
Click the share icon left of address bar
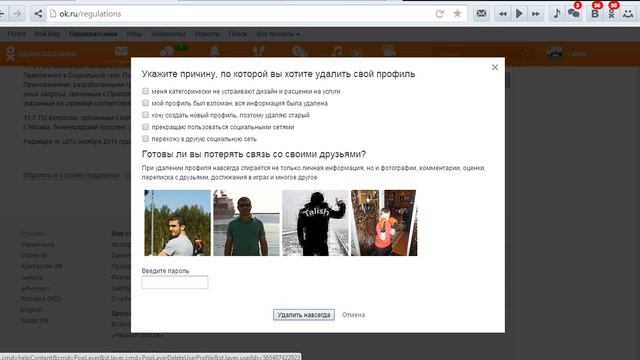(38, 14)
